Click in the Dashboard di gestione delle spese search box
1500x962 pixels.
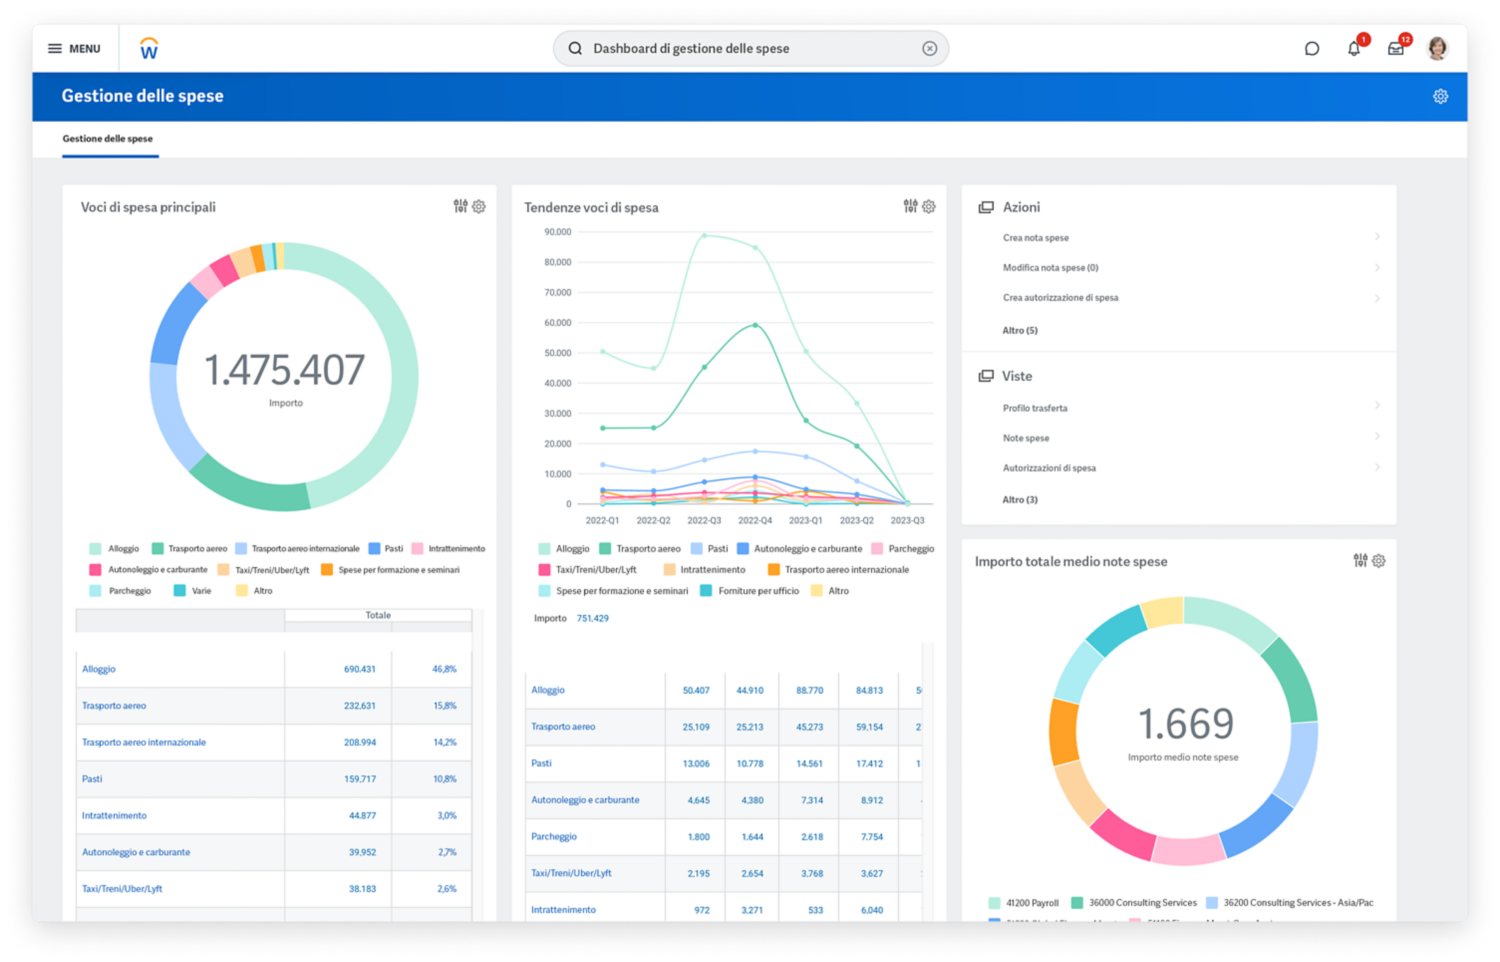click(750, 48)
